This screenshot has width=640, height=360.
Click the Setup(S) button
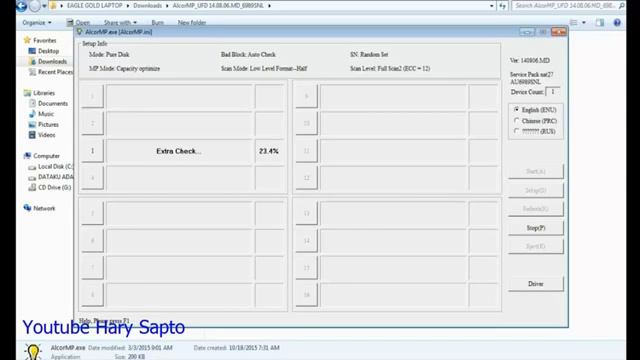pos(536,190)
